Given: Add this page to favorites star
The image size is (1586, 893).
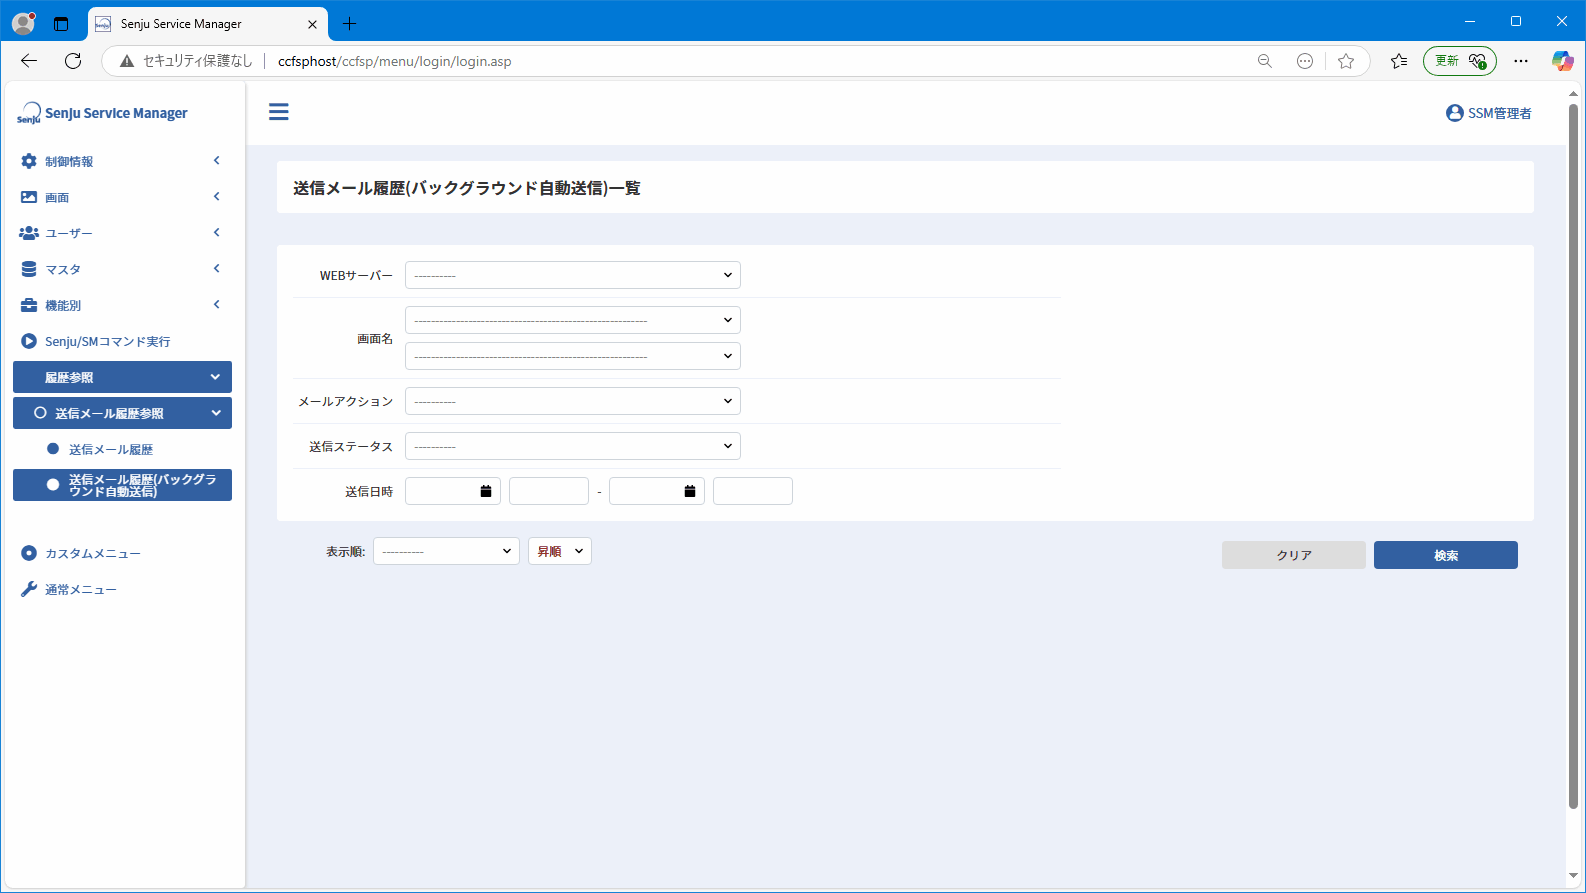Looking at the screenshot, I should point(1346,61).
